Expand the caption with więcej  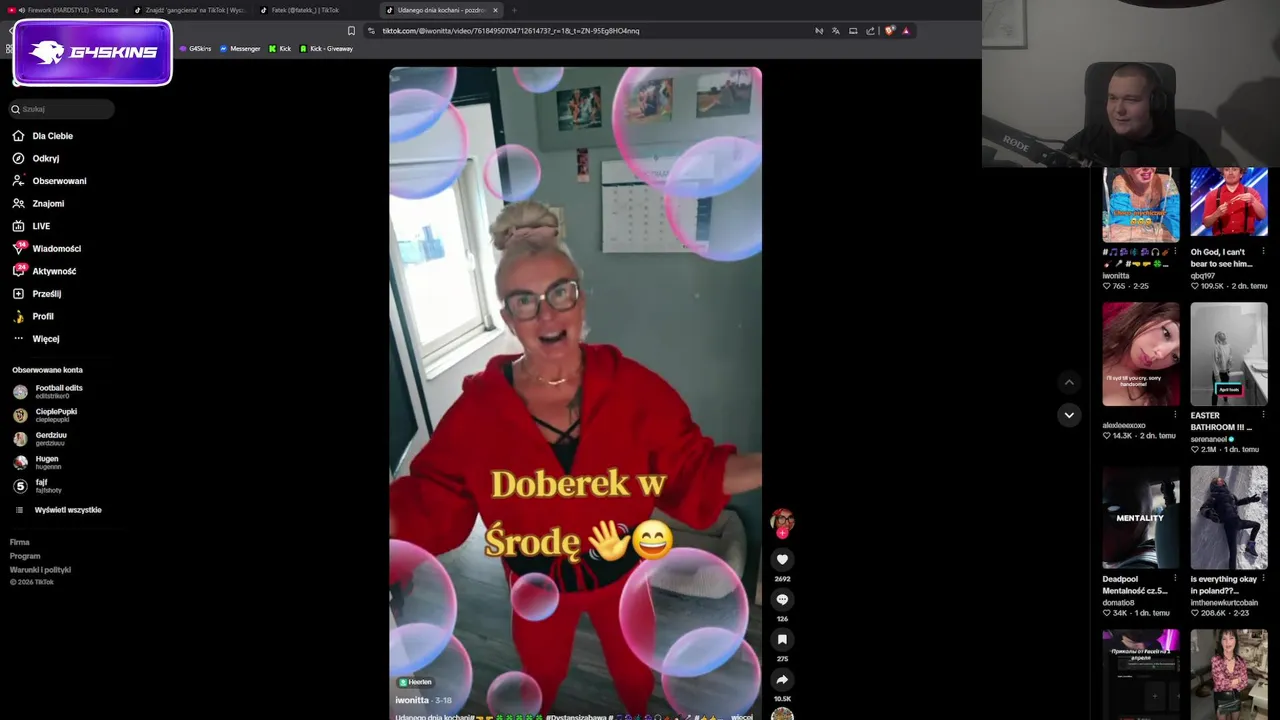click(x=741, y=716)
